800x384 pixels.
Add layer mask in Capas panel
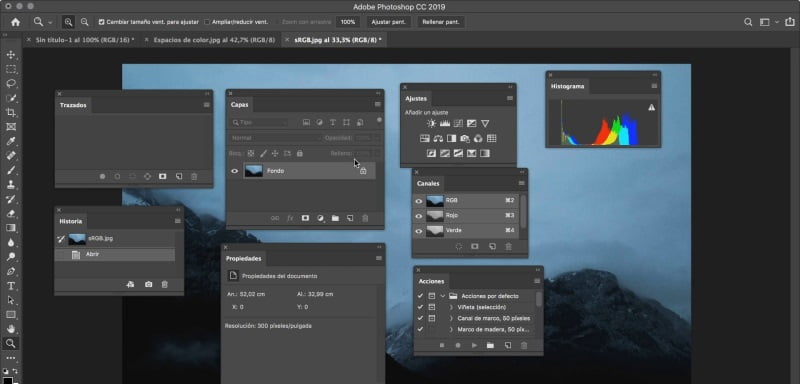click(305, 218)
